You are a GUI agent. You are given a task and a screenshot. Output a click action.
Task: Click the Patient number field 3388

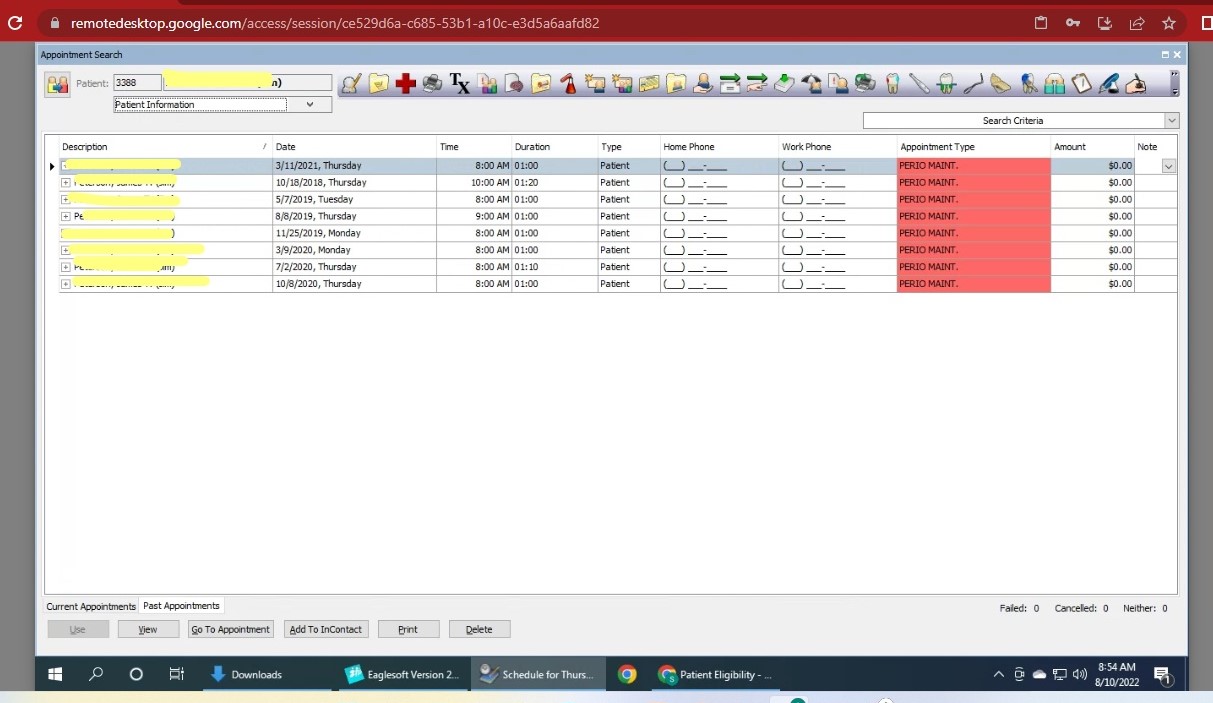(x=137, y=83)
